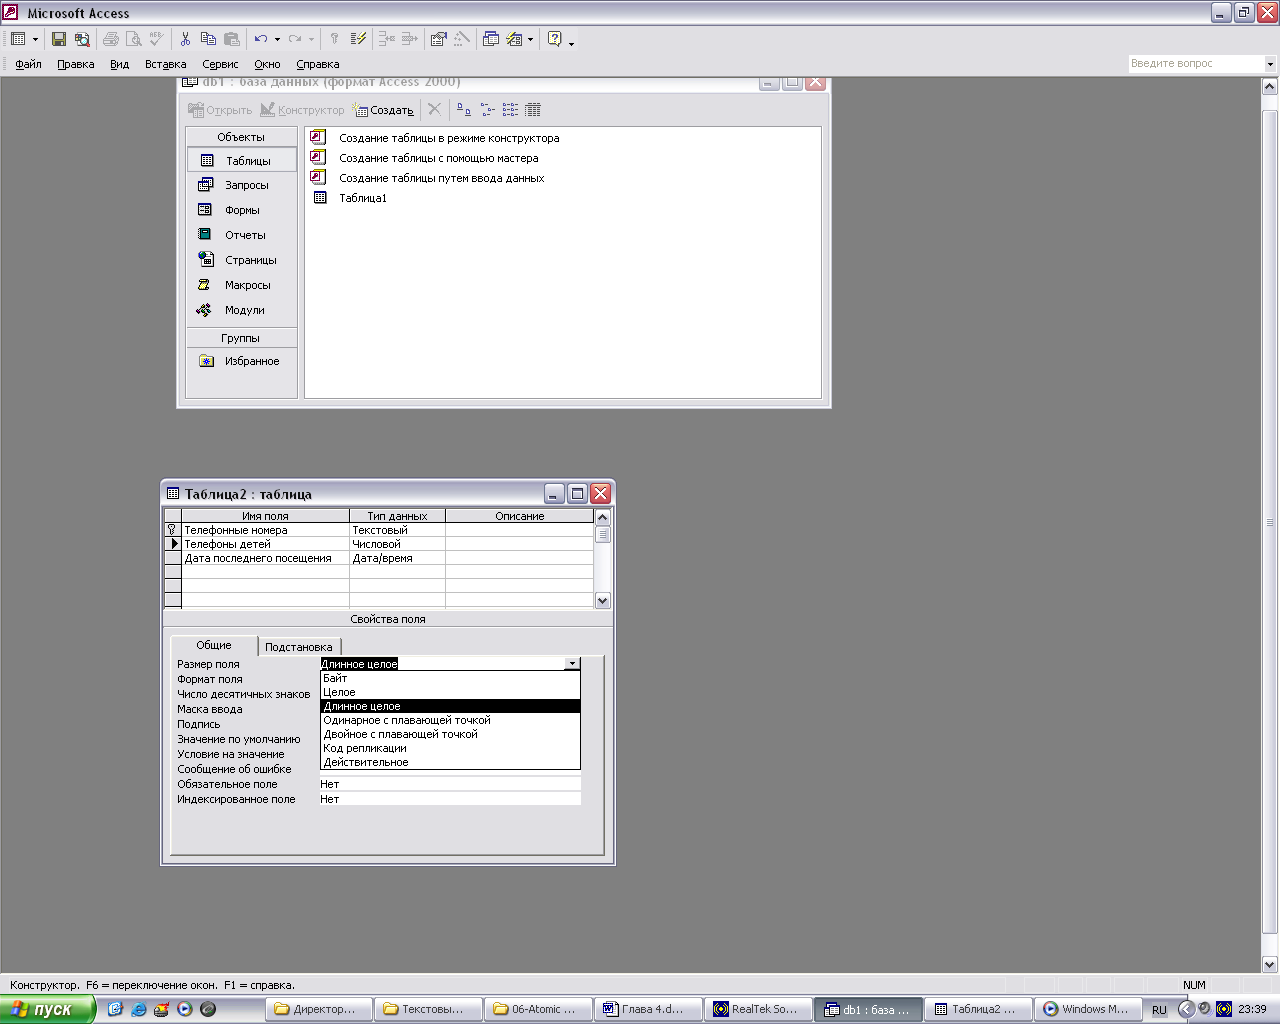
Task: Switch db1 window to List view
Action: pos(510,110)
